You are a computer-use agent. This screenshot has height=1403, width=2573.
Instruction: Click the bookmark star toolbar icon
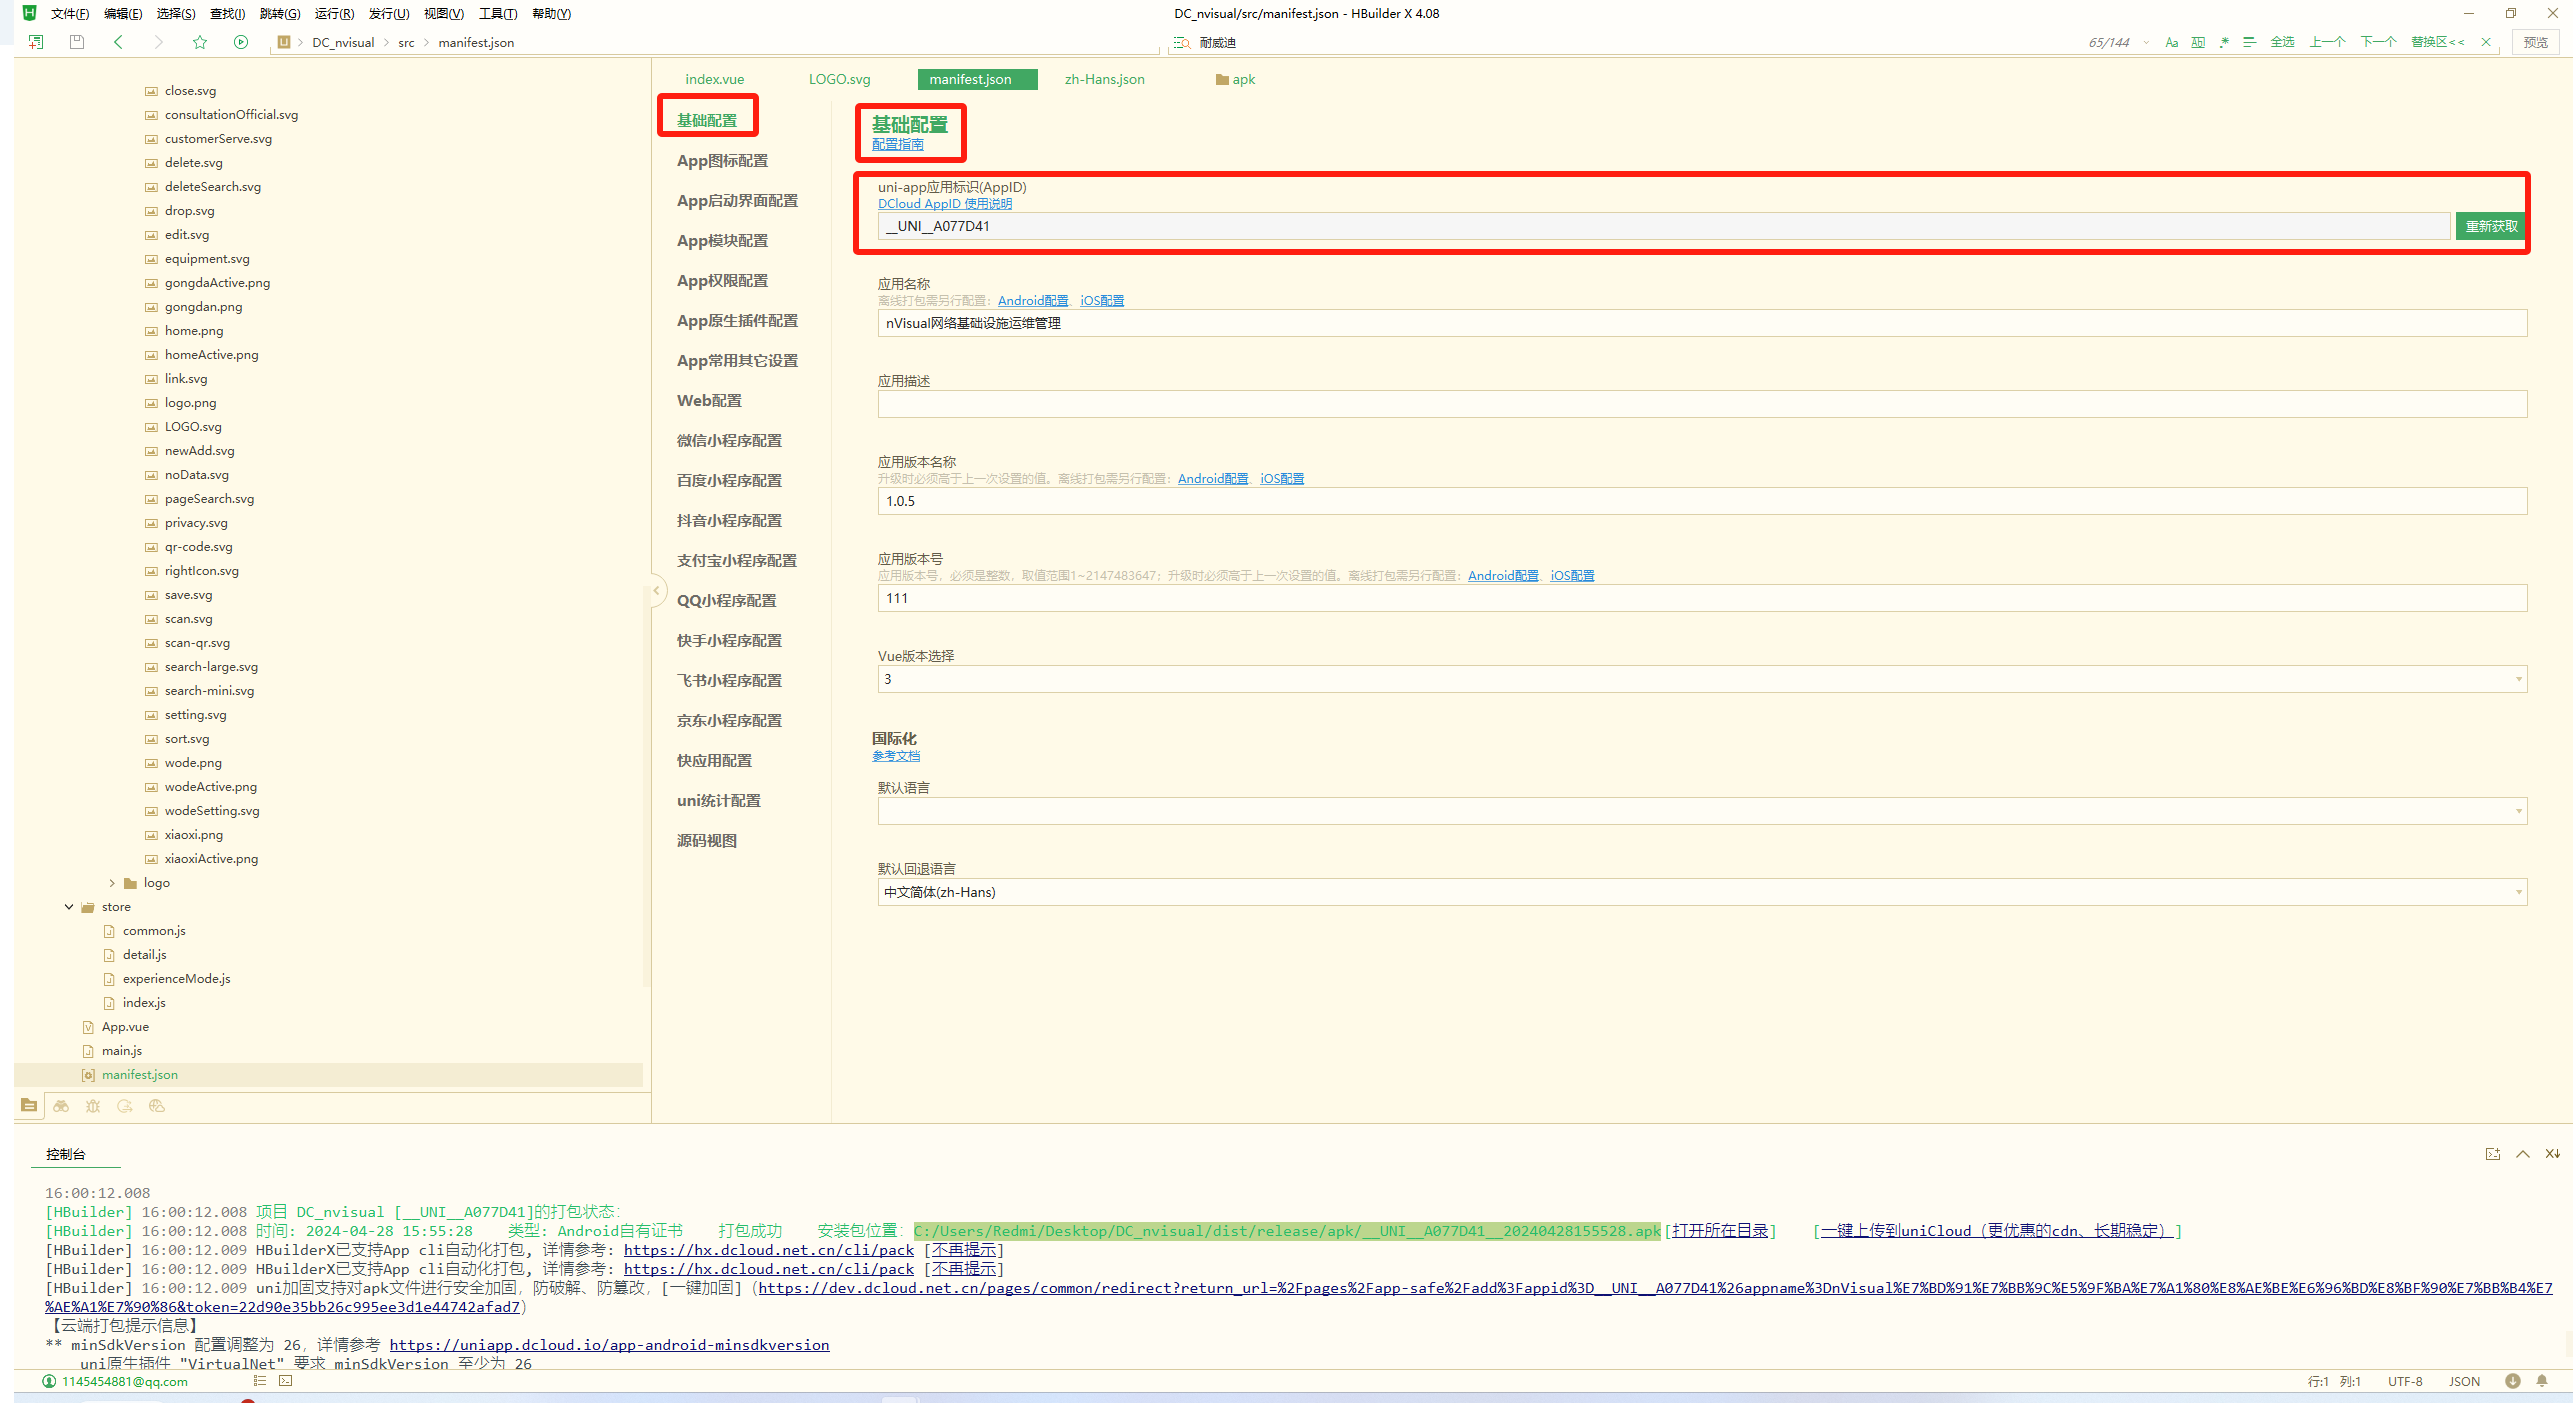point(200,42)
